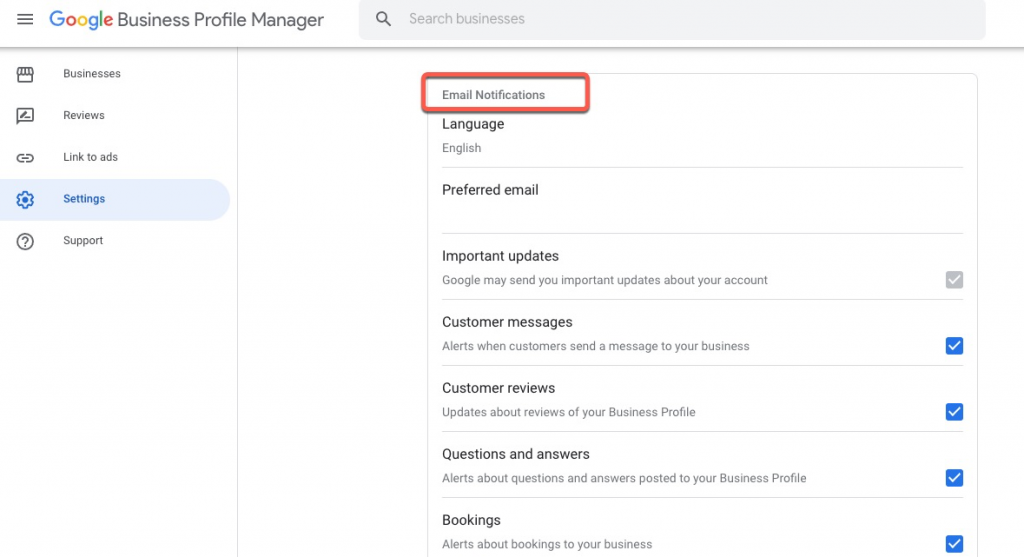Click the Important updates checkbox
Viewport: 1024px width, 557px height.
(954, 279)
